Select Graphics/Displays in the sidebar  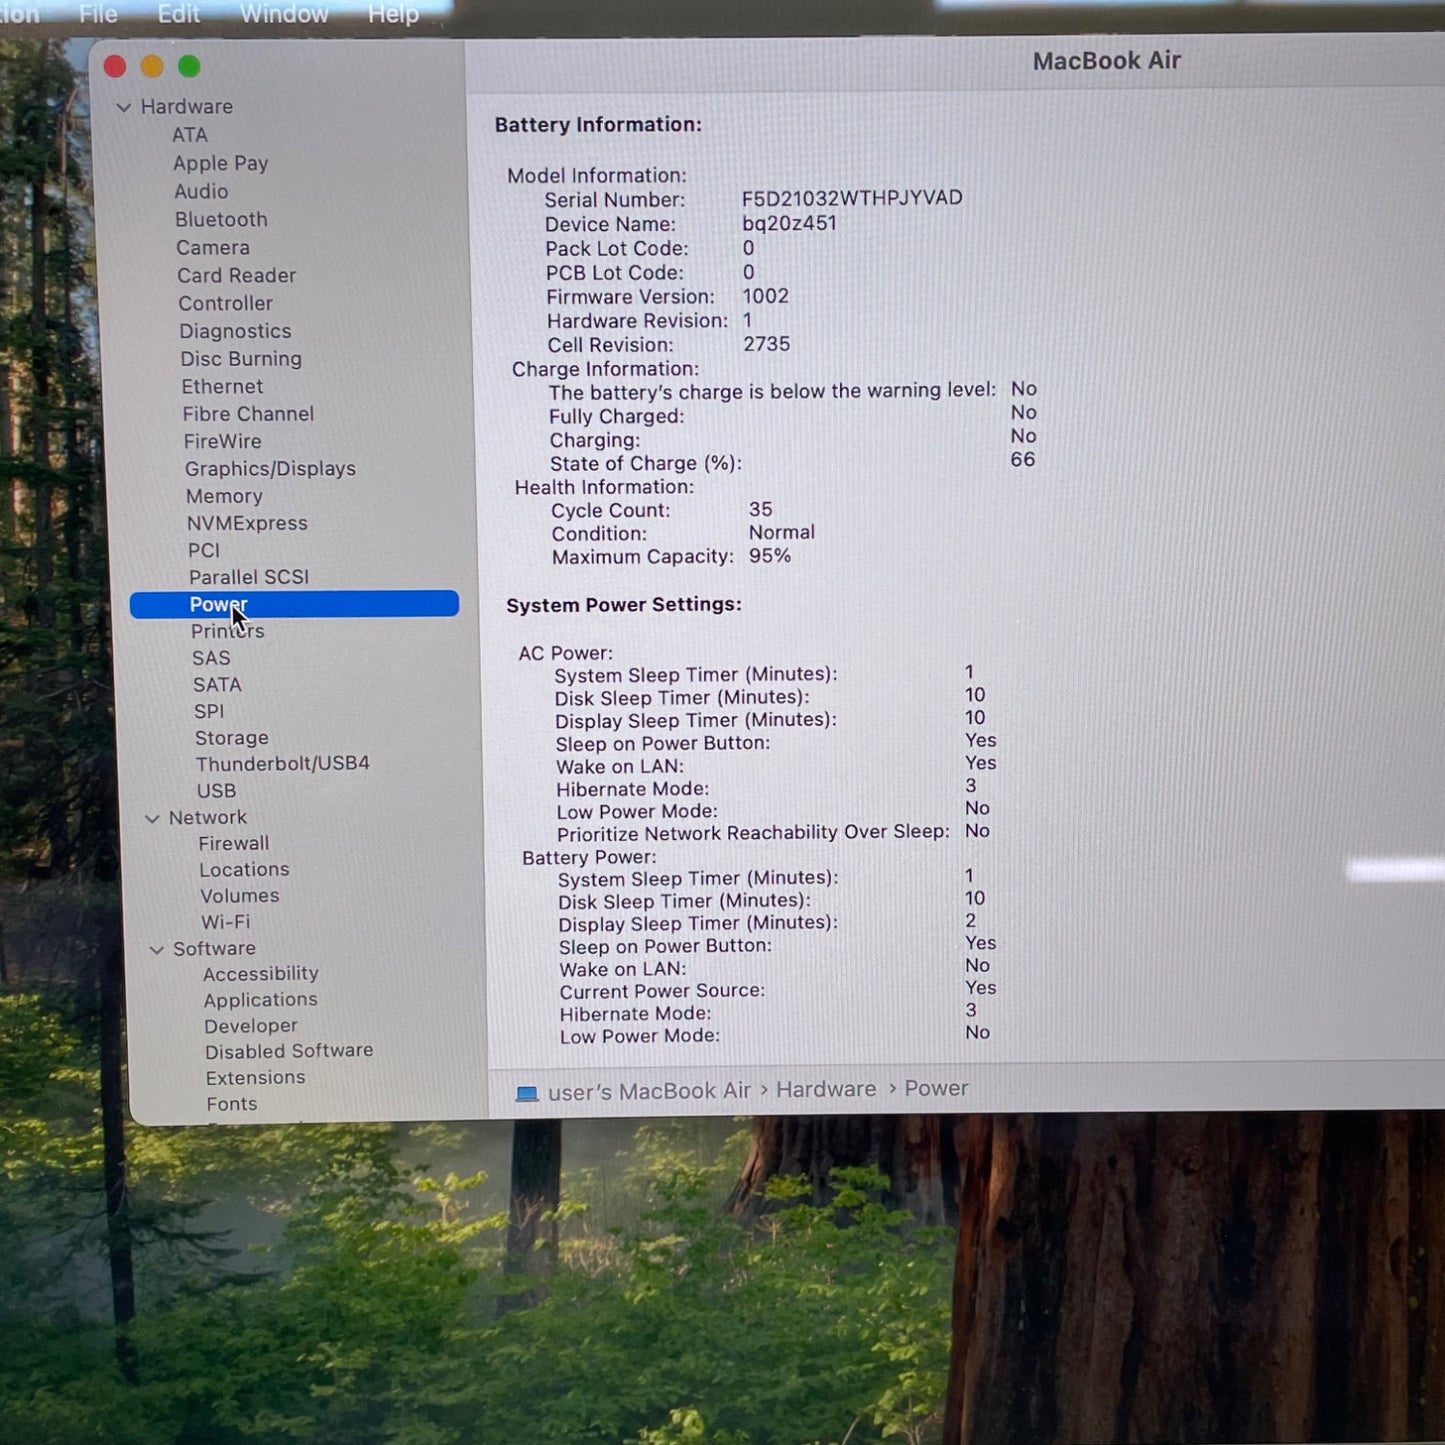(270, 469)
